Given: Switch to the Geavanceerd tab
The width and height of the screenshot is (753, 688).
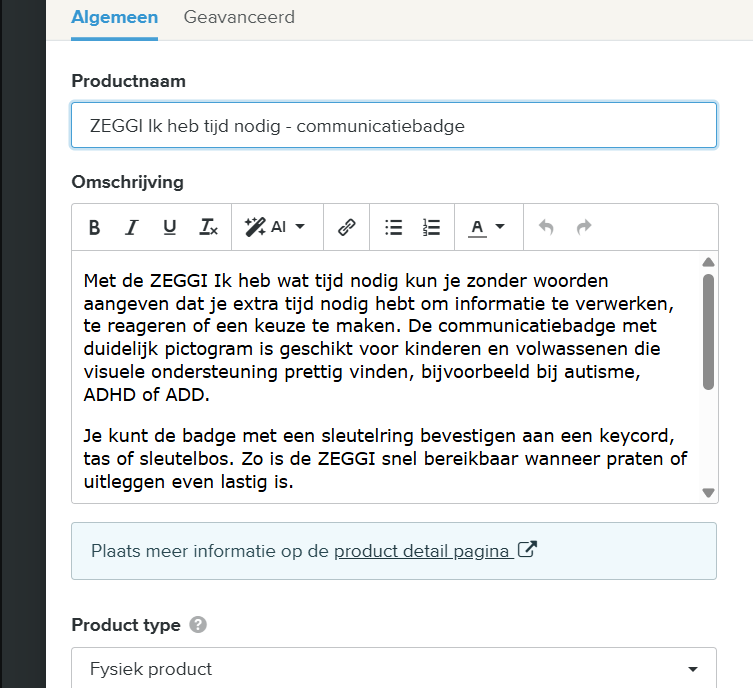Looking at the screenshot, I should coord(239,17).
